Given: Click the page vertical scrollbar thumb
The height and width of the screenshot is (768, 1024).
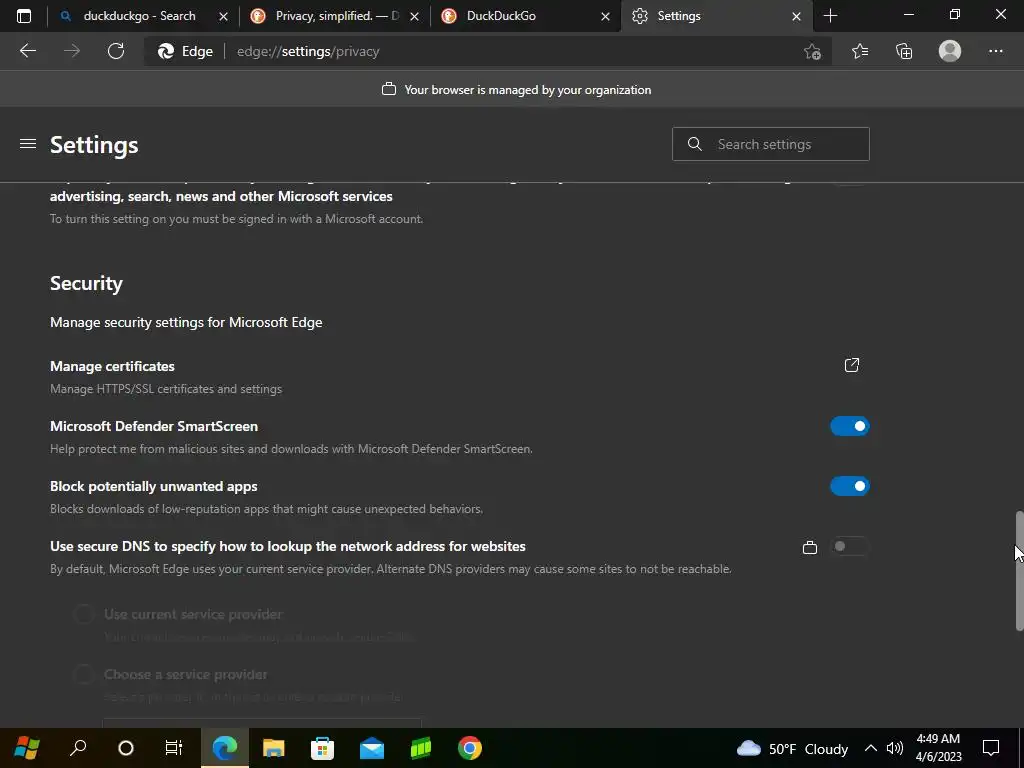Looking at the screenshot, I should [1019, 571].
